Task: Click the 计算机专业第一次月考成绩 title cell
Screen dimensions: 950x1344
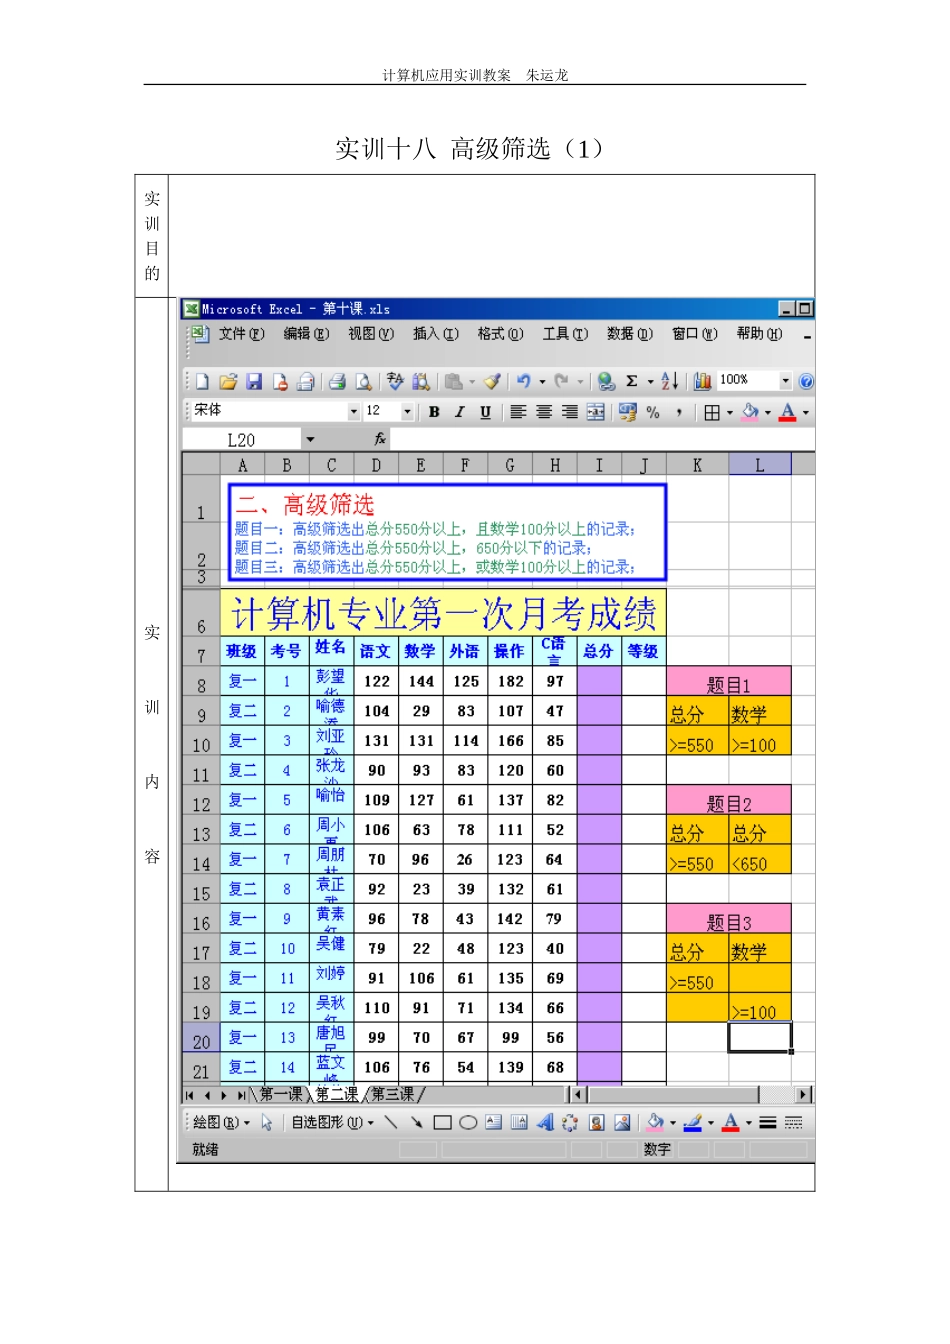Action: click(x=443, y=612)
